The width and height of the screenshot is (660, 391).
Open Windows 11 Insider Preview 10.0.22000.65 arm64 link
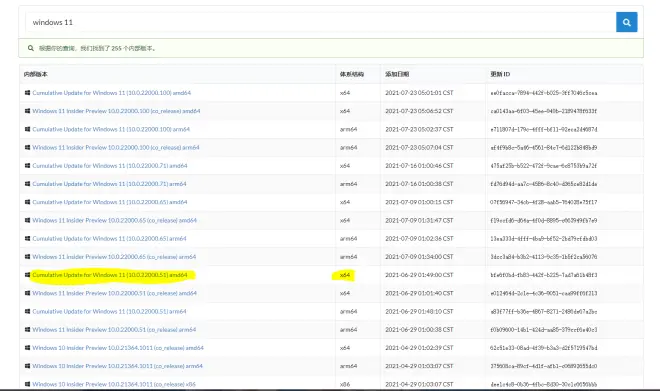tap(114, 256)
